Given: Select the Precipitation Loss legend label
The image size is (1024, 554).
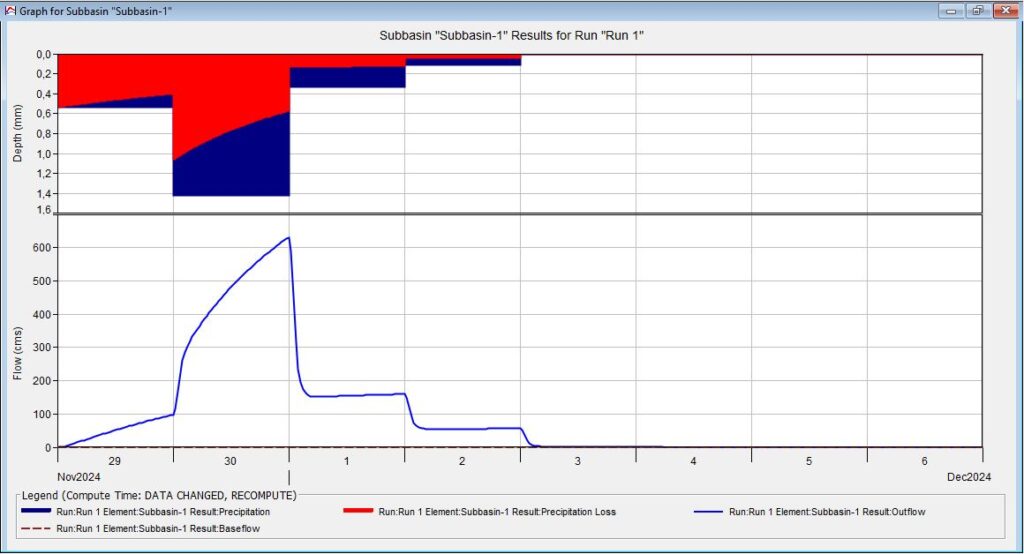Looking at the screenshot, I should pos(497,511).
